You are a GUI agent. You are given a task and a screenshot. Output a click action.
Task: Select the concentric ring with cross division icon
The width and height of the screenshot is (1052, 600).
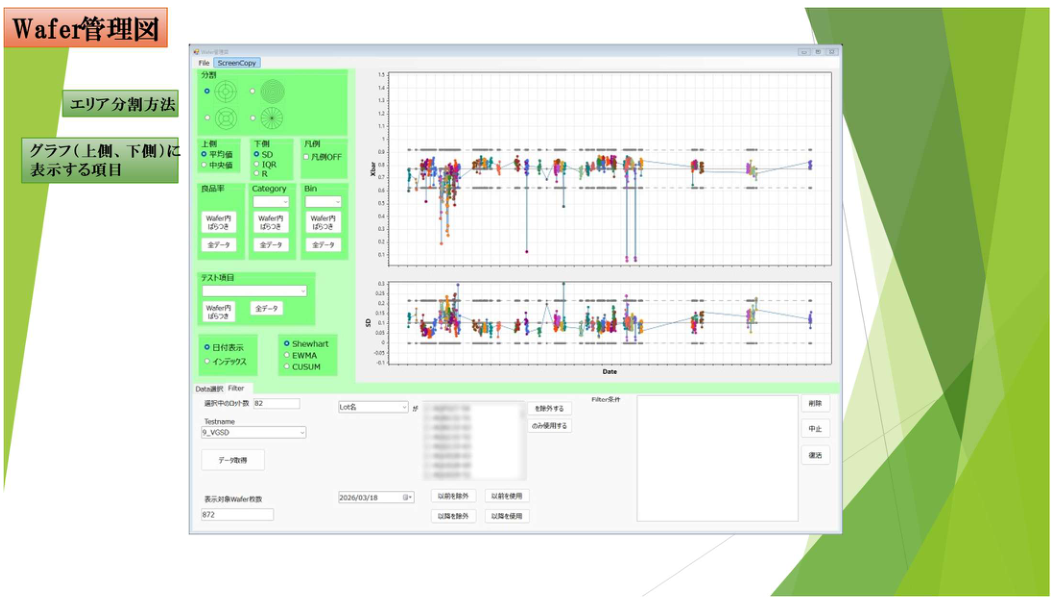point(225,91)
